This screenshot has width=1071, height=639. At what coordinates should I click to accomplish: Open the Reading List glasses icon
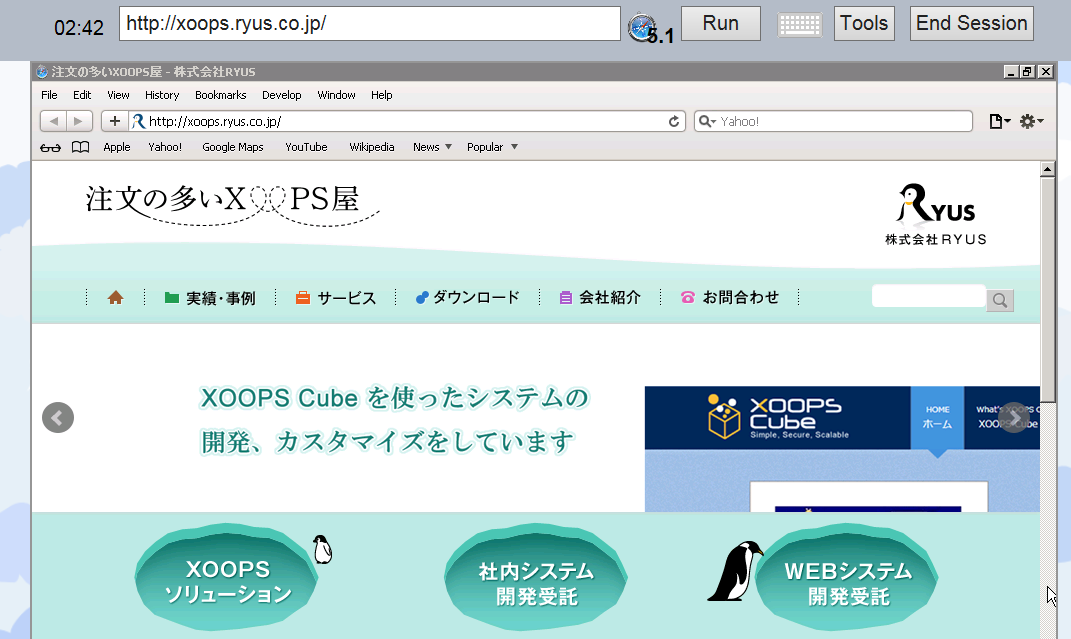coord(50,147)
